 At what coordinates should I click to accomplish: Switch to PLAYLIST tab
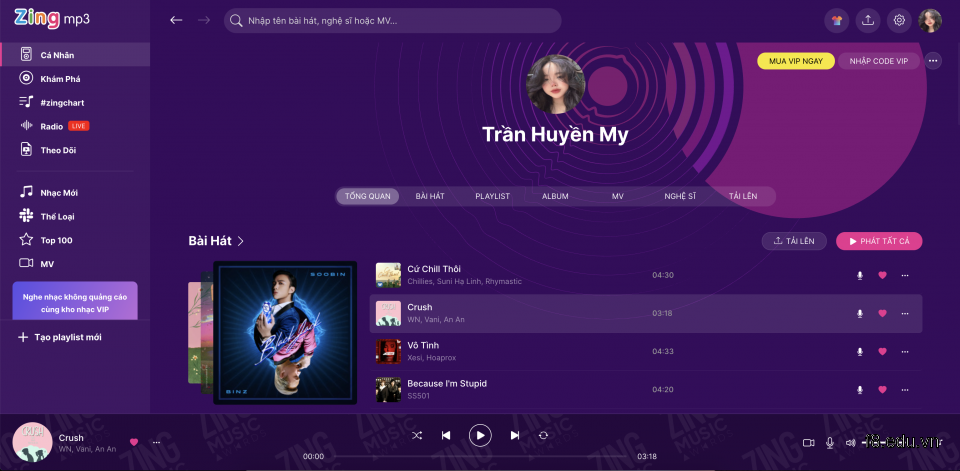pos(492,197)
